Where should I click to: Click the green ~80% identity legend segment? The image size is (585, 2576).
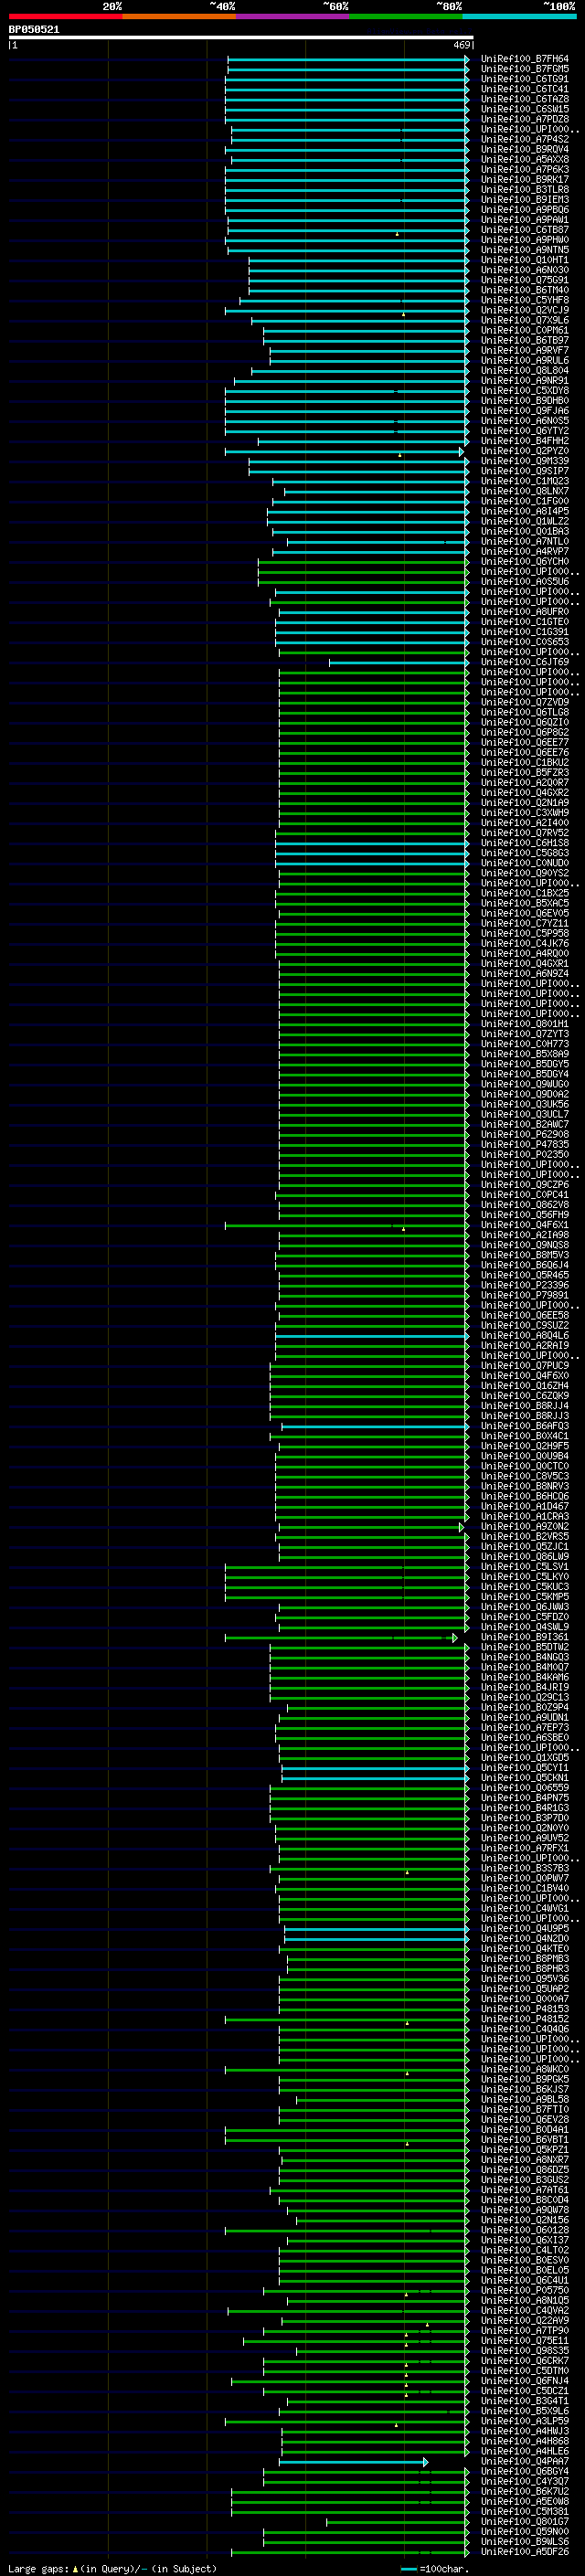coord(405,16)
